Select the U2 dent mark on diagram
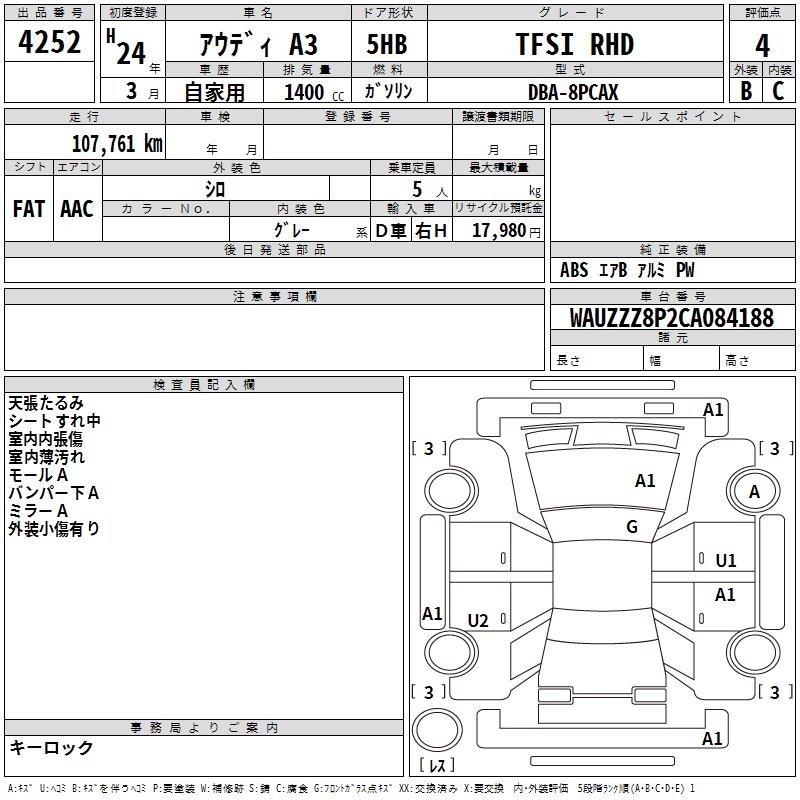 coord(478,621)
